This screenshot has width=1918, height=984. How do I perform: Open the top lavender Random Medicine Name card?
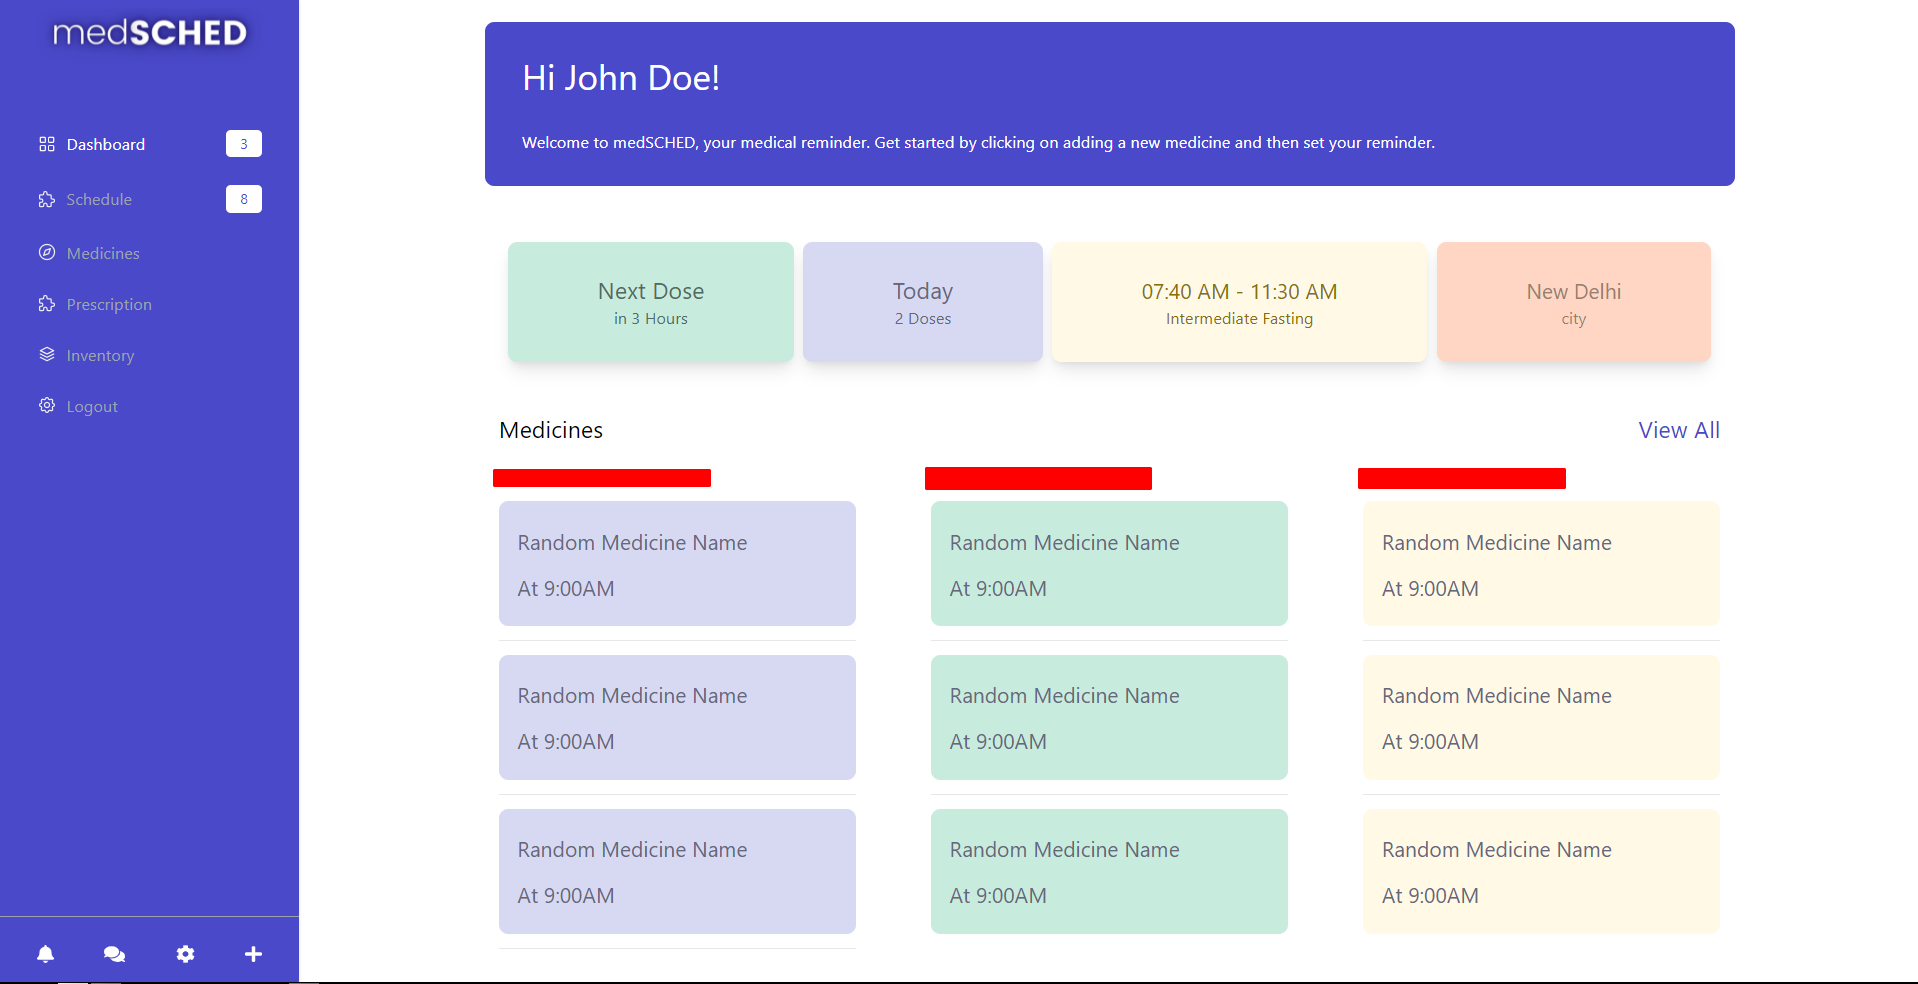tap(677, 564)
